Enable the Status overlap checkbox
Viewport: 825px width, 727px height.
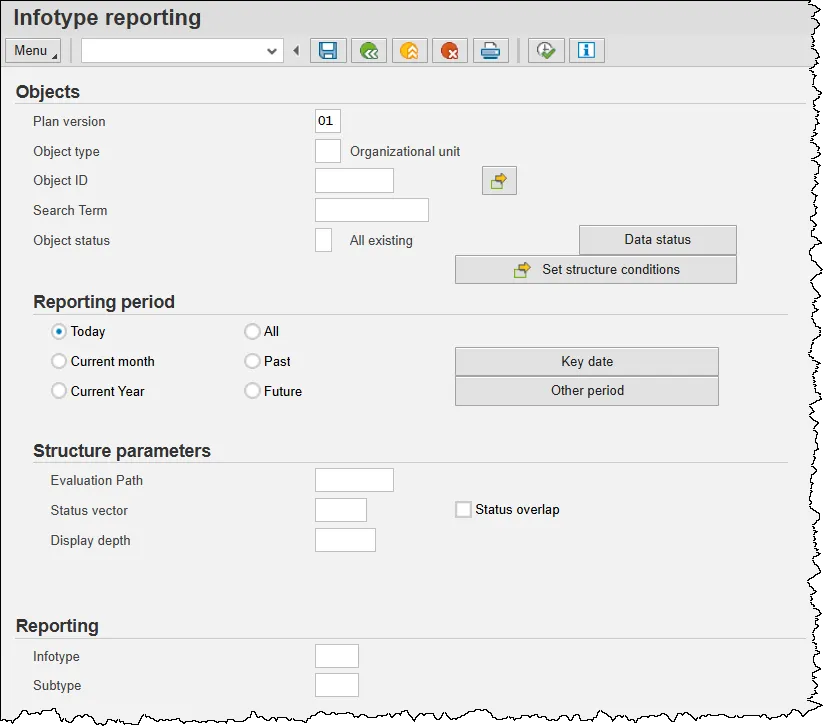pos(463,510)
